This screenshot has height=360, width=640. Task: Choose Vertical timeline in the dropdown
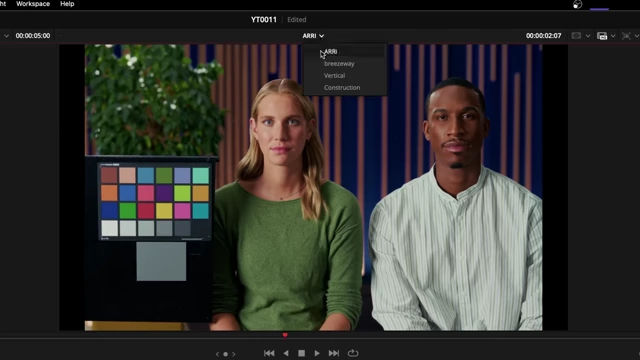[334, 76]
